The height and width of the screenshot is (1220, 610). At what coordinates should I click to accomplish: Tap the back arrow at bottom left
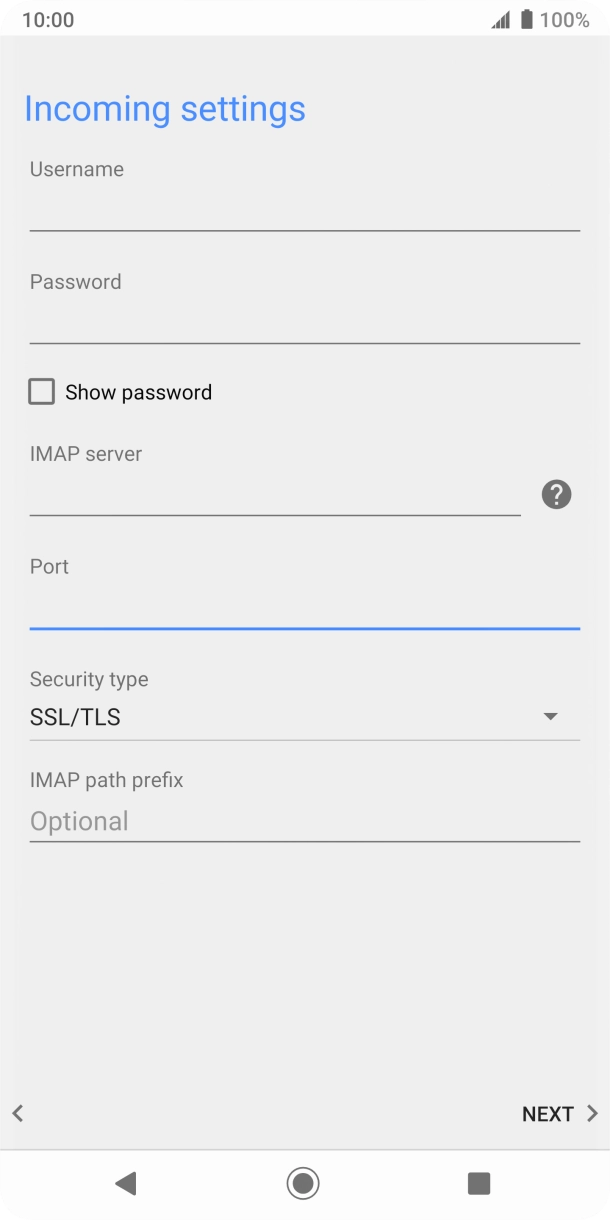[x=17, y=1113]
